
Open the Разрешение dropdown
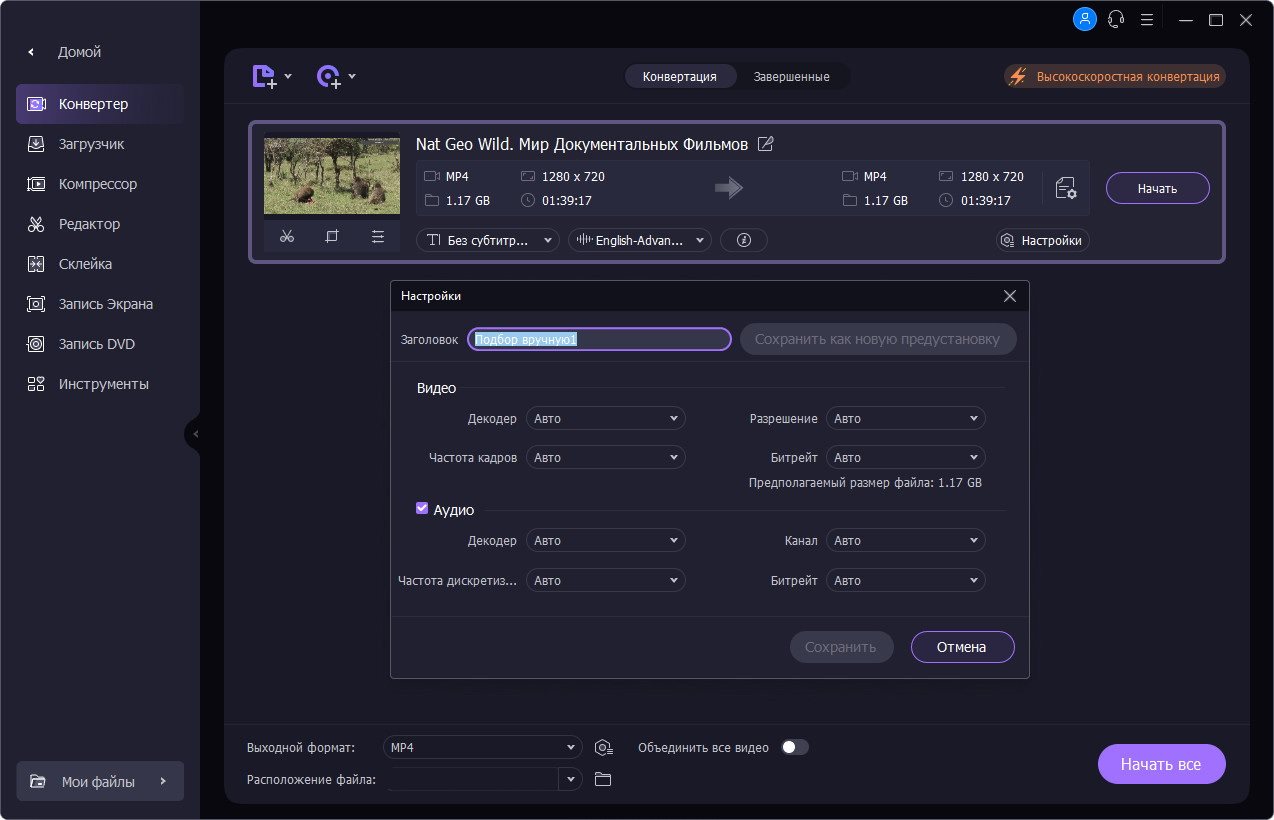pos(906,418)
